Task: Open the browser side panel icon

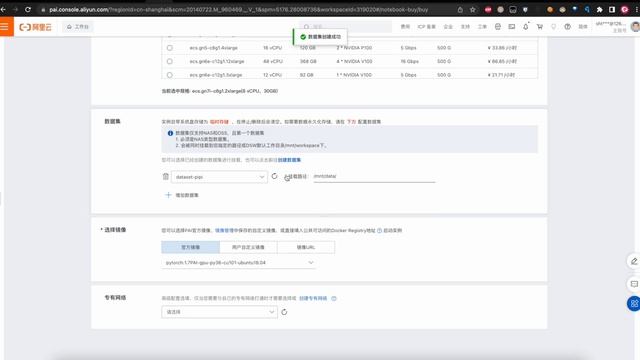Action: click(x=612, y=9)
